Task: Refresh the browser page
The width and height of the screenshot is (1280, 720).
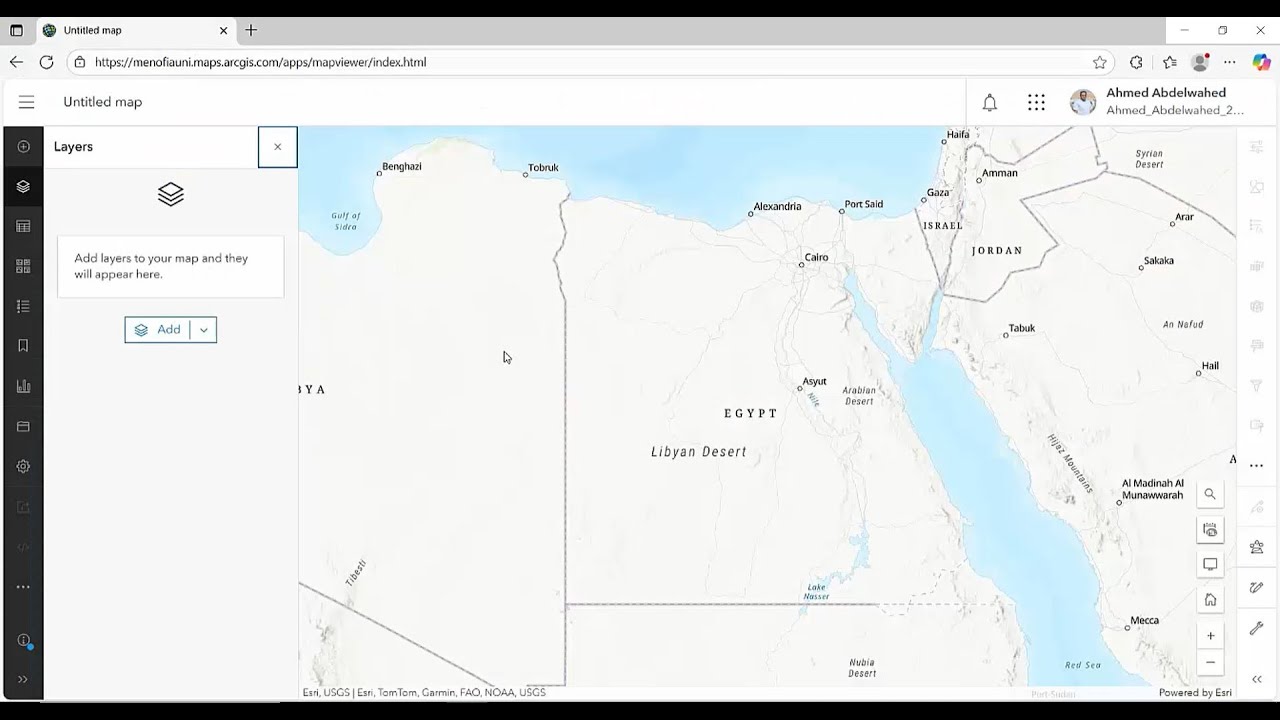Action: point(46,62)
